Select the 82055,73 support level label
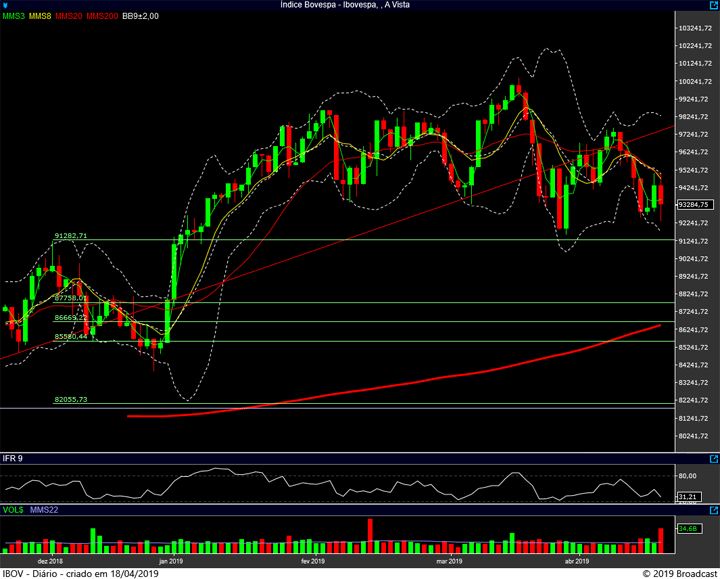The width and height of the screenshot is (720, 579). 70,400
